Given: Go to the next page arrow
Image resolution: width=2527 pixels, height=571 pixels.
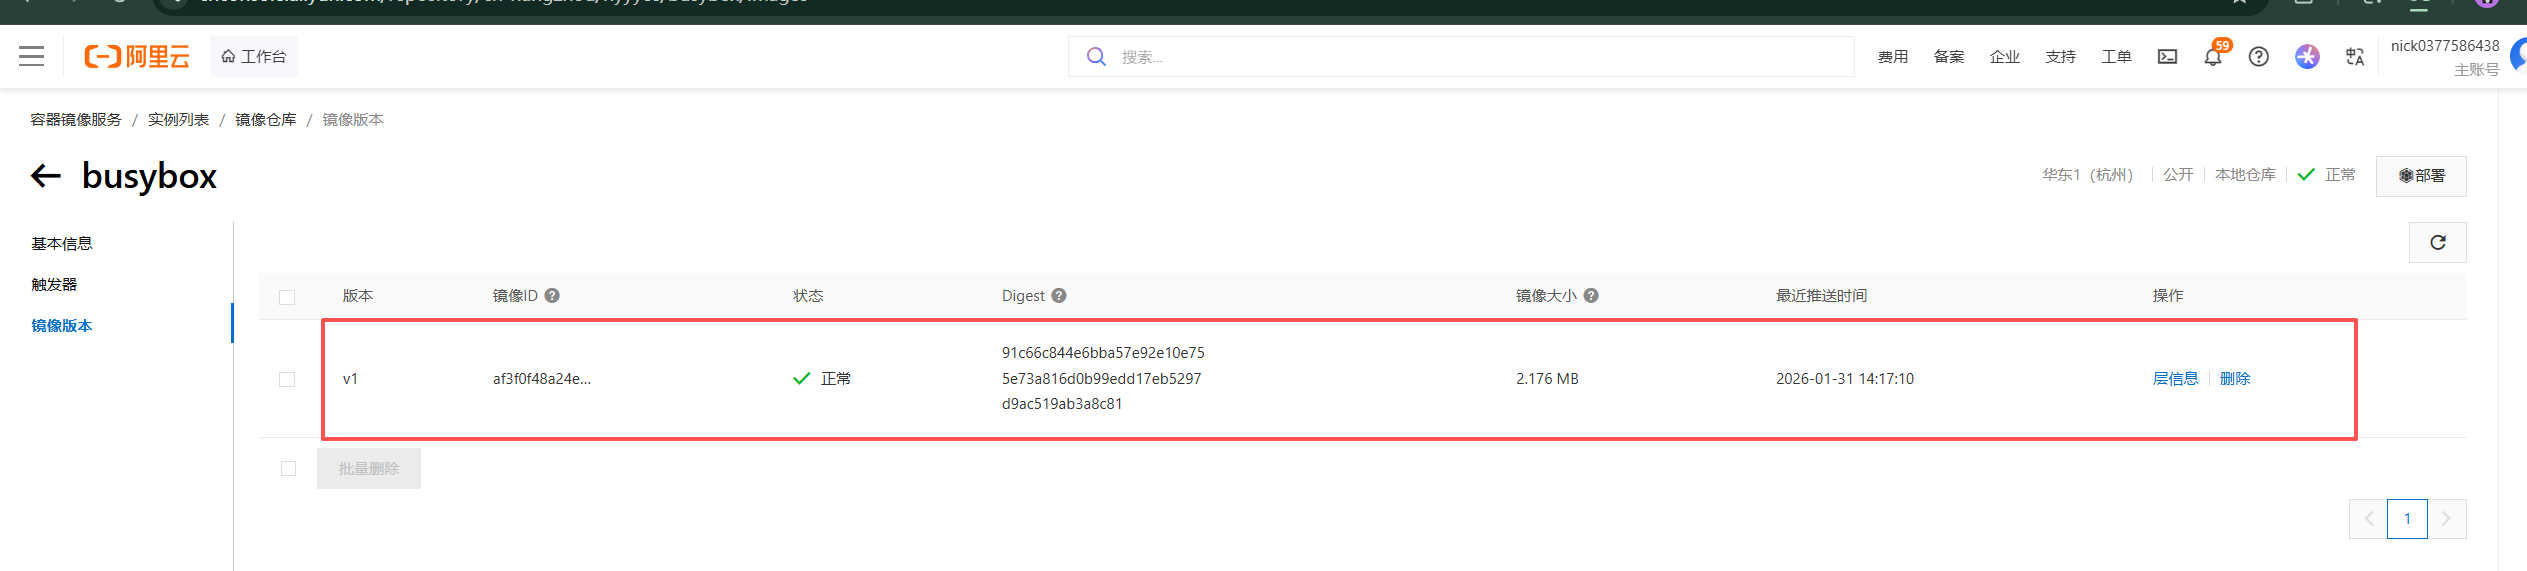Looking at the screenshot, I should (2446, 518).
